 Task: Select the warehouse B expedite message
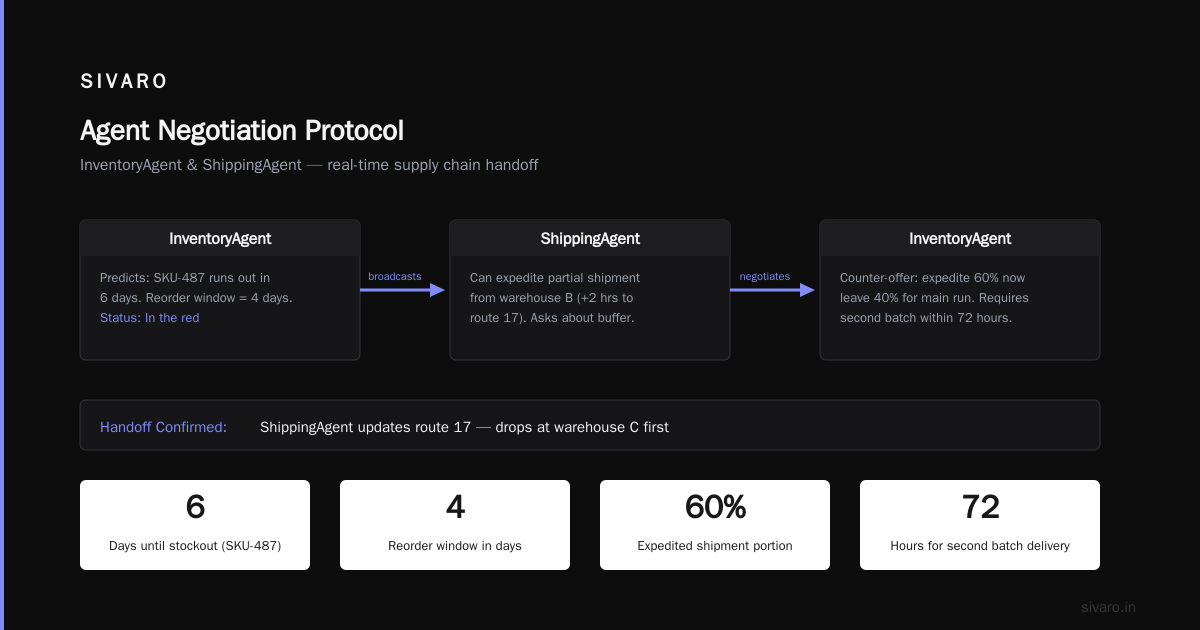555,298
